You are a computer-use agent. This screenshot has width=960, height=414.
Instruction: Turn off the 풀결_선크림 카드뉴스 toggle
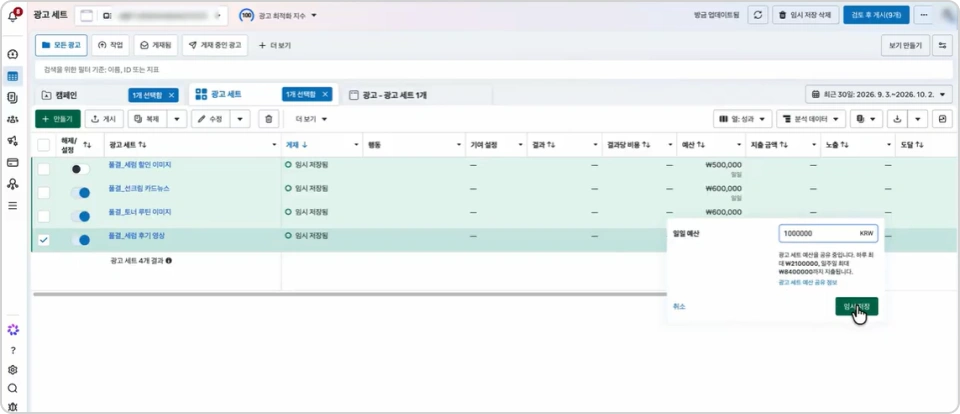[80, 192]
